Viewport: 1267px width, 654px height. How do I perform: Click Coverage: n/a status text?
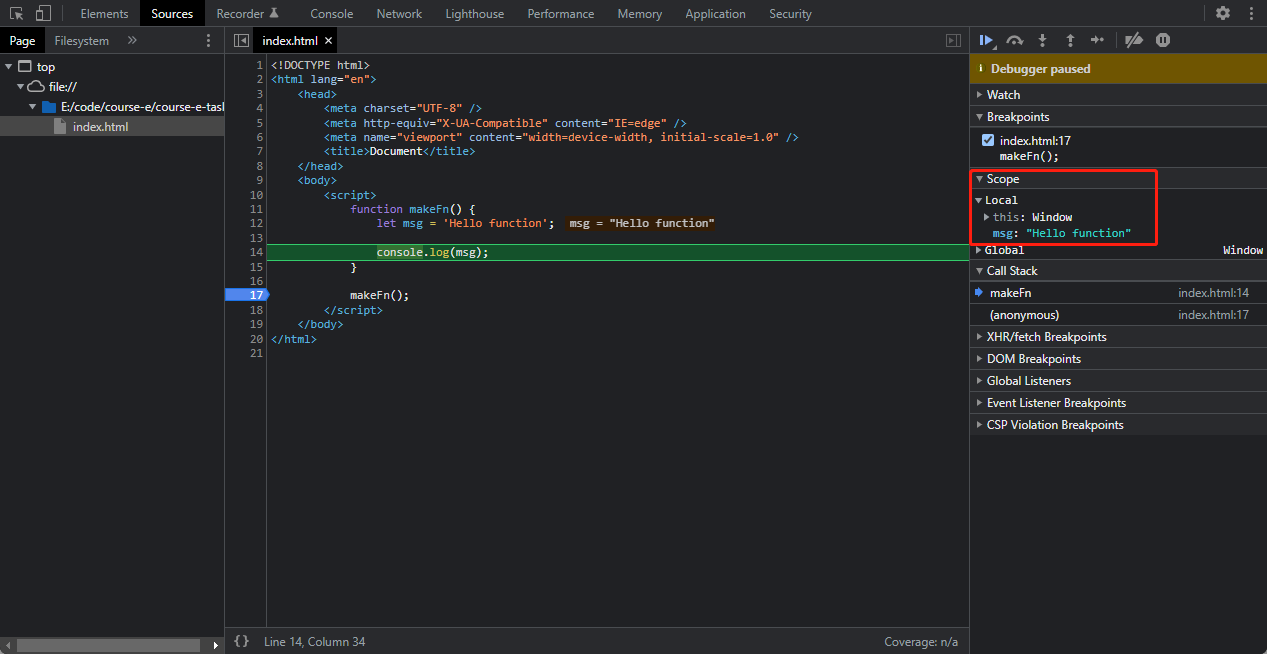click(x=920, y=642)
